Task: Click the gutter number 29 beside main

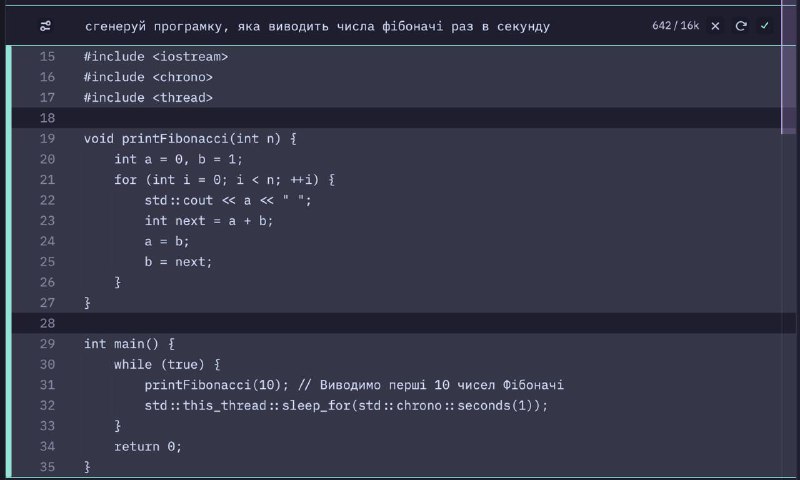Action: pyautogui.click(x=47, y=344)
